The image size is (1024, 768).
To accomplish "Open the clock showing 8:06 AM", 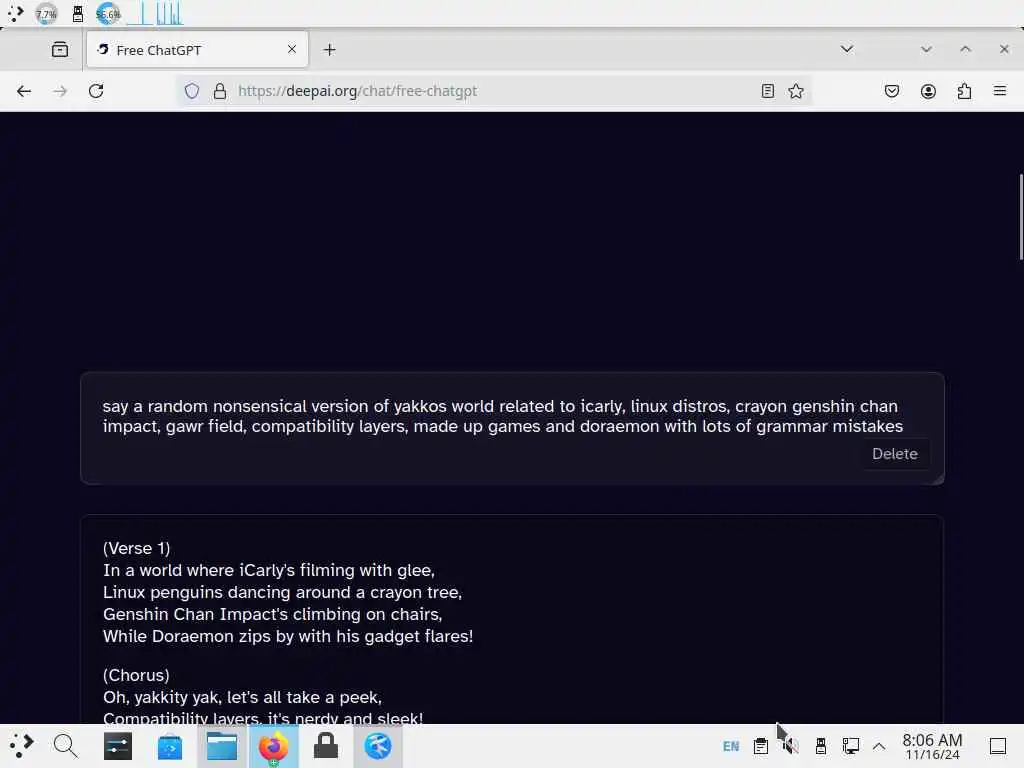I will click(932, 746).
